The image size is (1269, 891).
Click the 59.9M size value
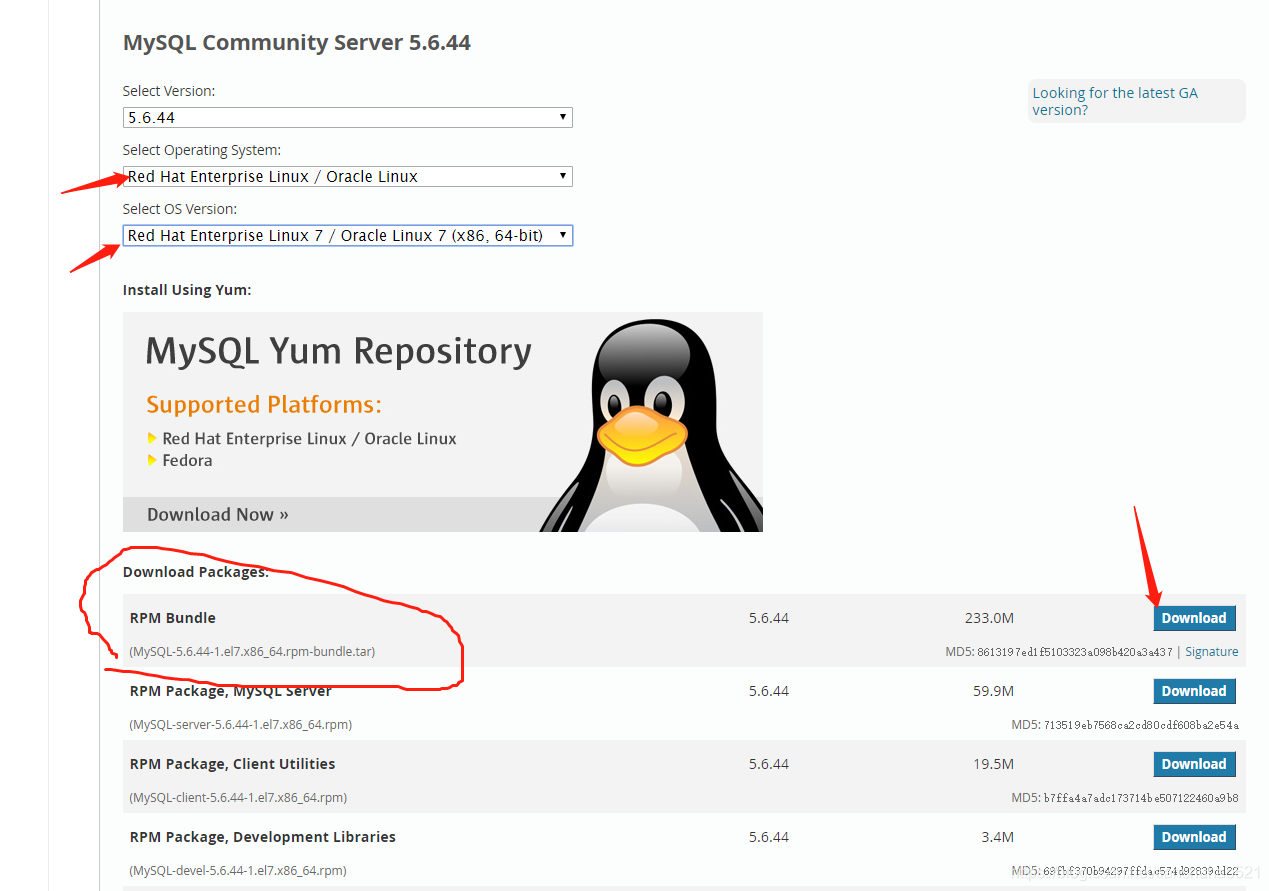pos(993,691)
